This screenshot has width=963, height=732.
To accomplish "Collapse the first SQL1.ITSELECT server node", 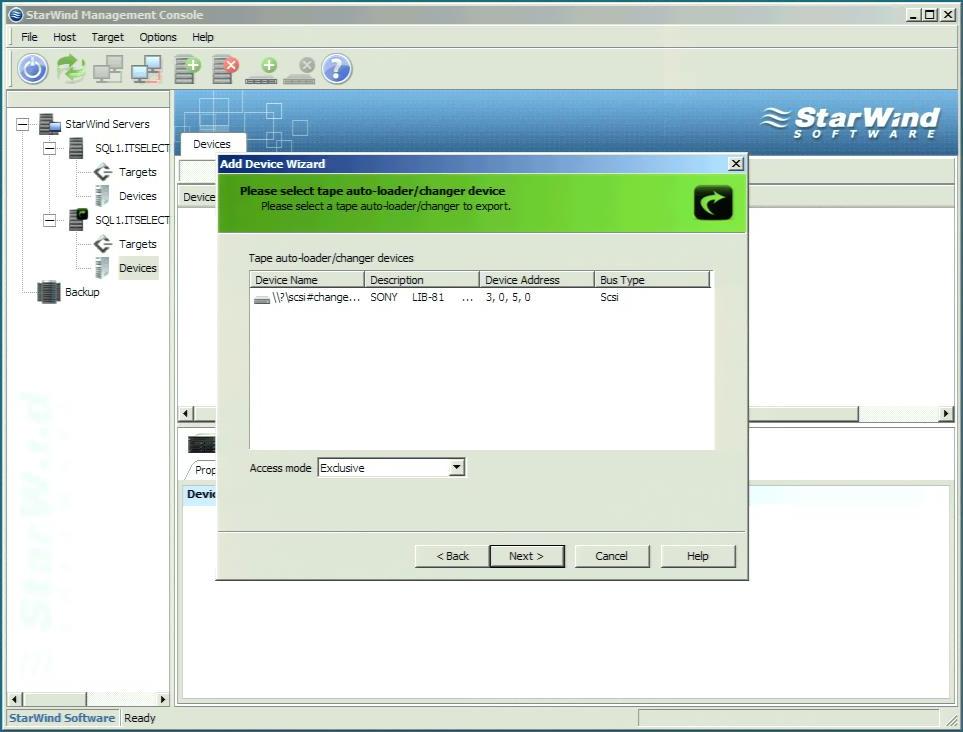I will tap(49, 148).
